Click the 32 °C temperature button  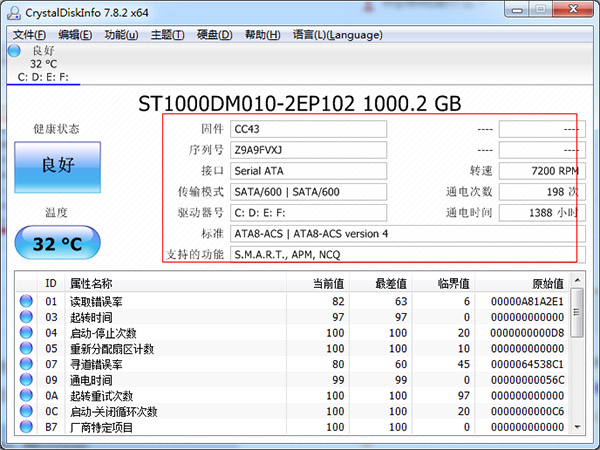pyautogui.click(x=58, y=244)
